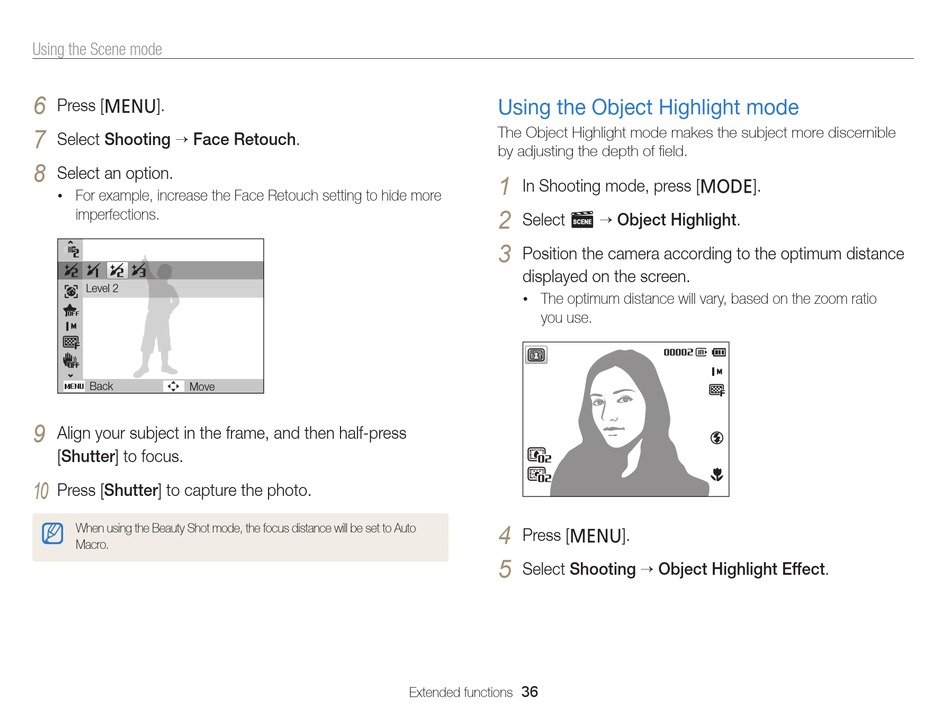Click 'Using the Scene mode' header text
This screenshot has width=950, height=703.
97,49
